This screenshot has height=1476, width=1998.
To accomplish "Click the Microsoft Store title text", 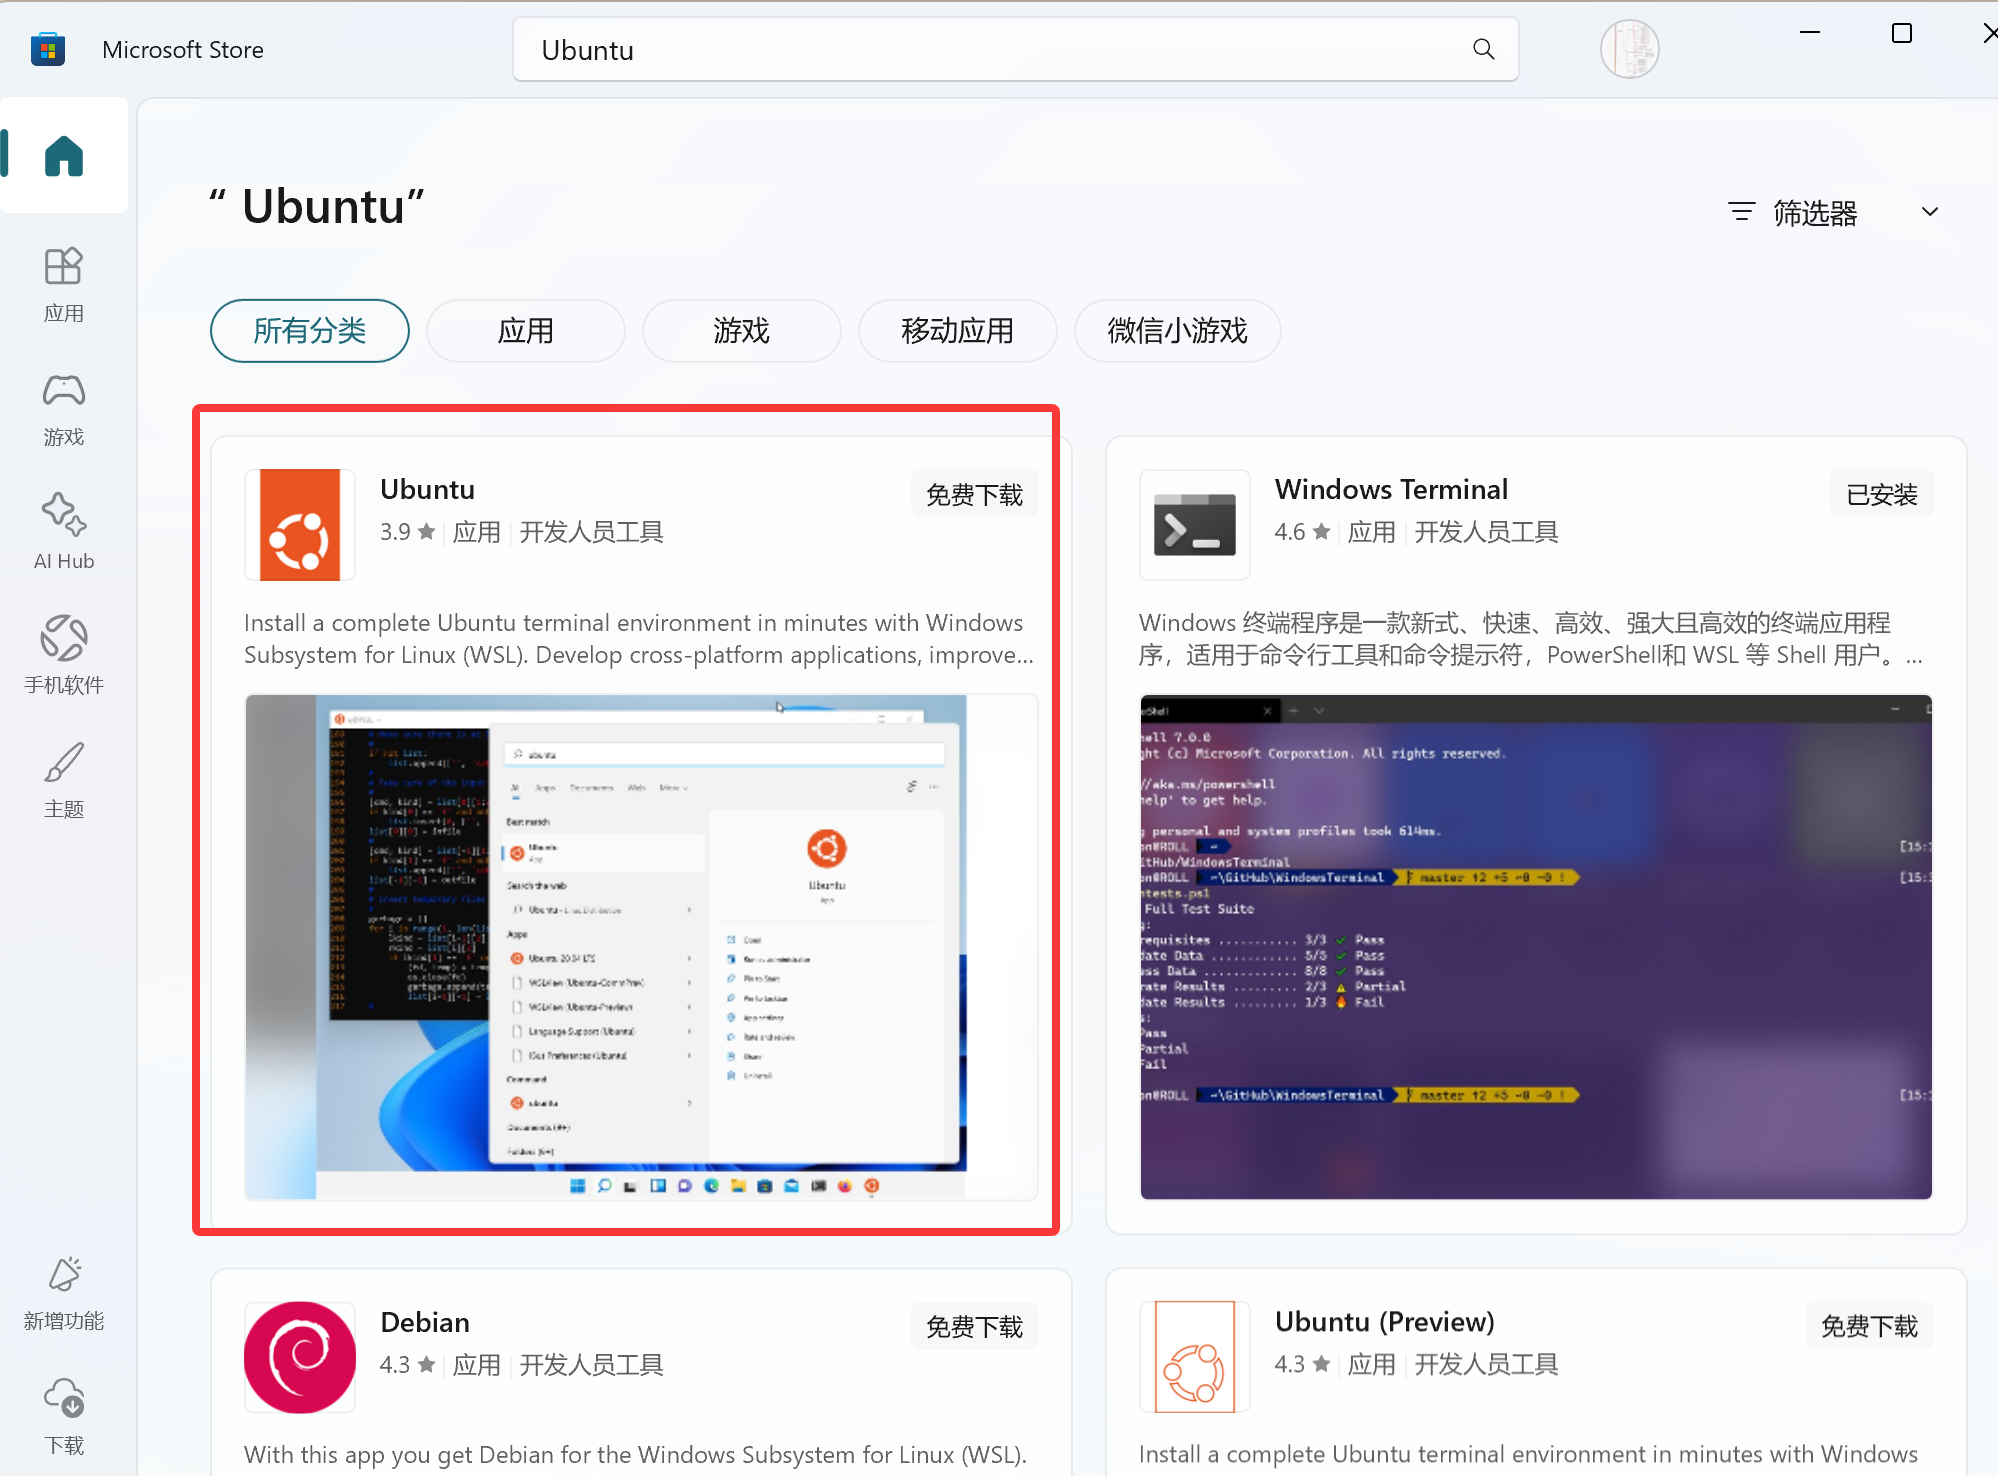I will coord(183,50).
